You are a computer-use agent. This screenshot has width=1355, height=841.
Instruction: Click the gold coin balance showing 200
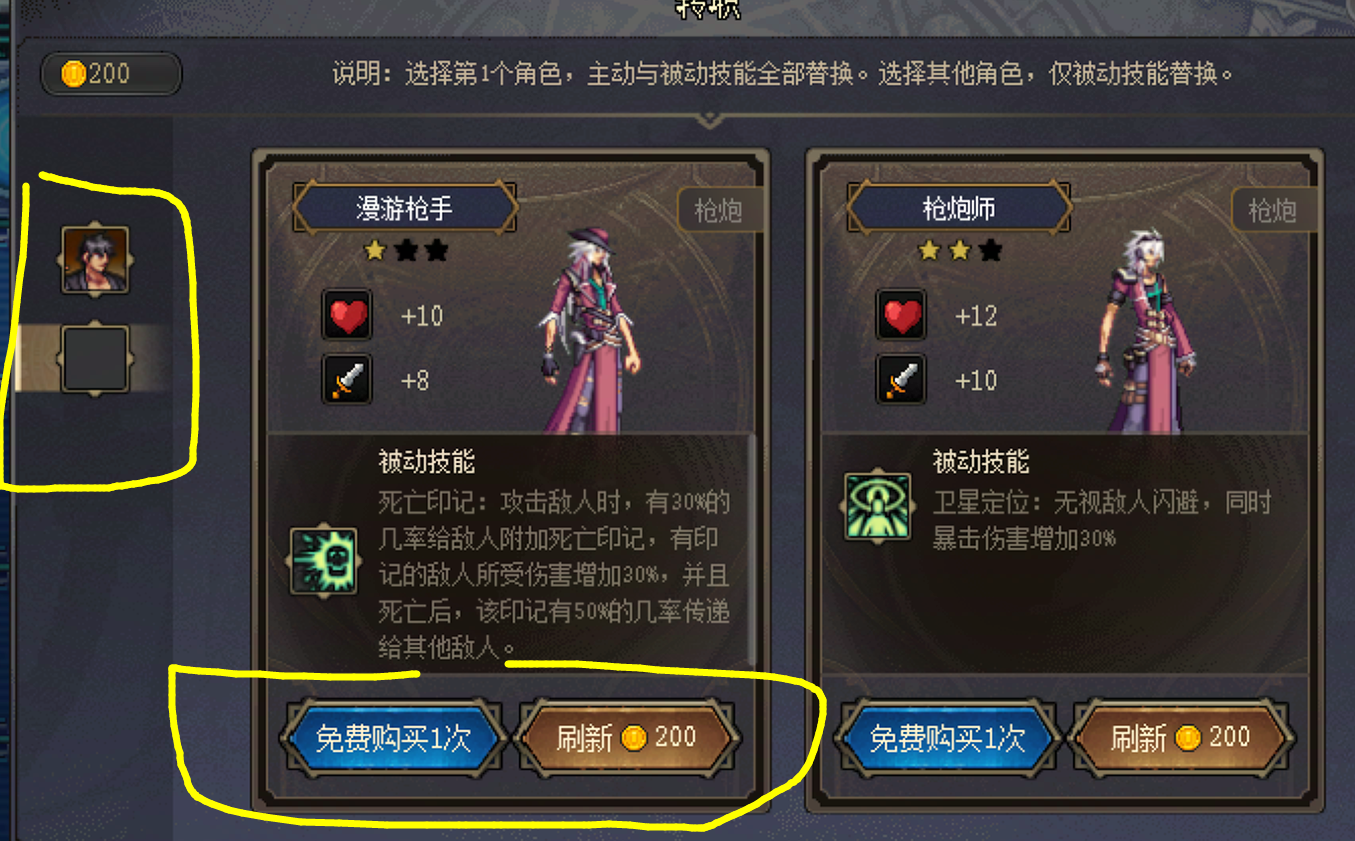pyautogui.click(x=111, y=74)
